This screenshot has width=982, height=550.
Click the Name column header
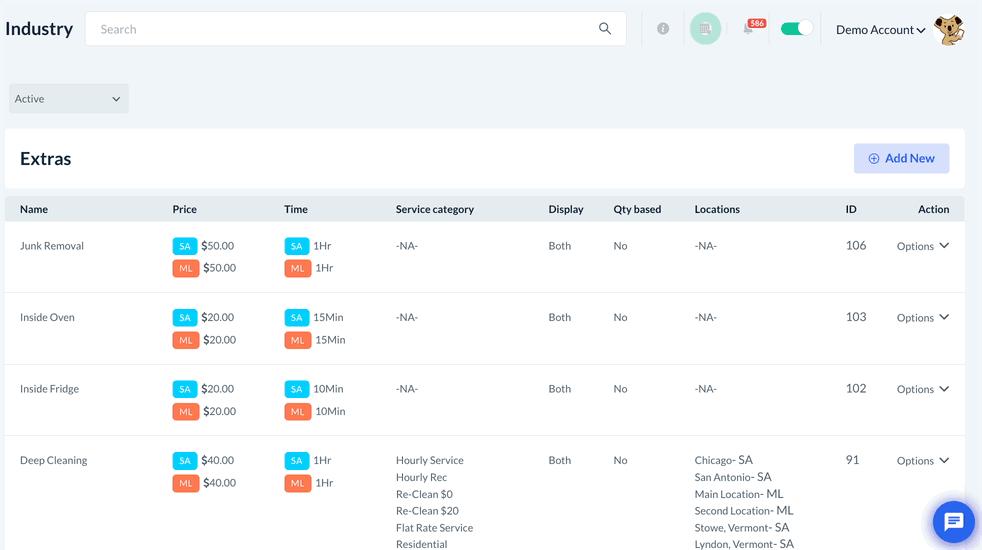pos(34,209)
